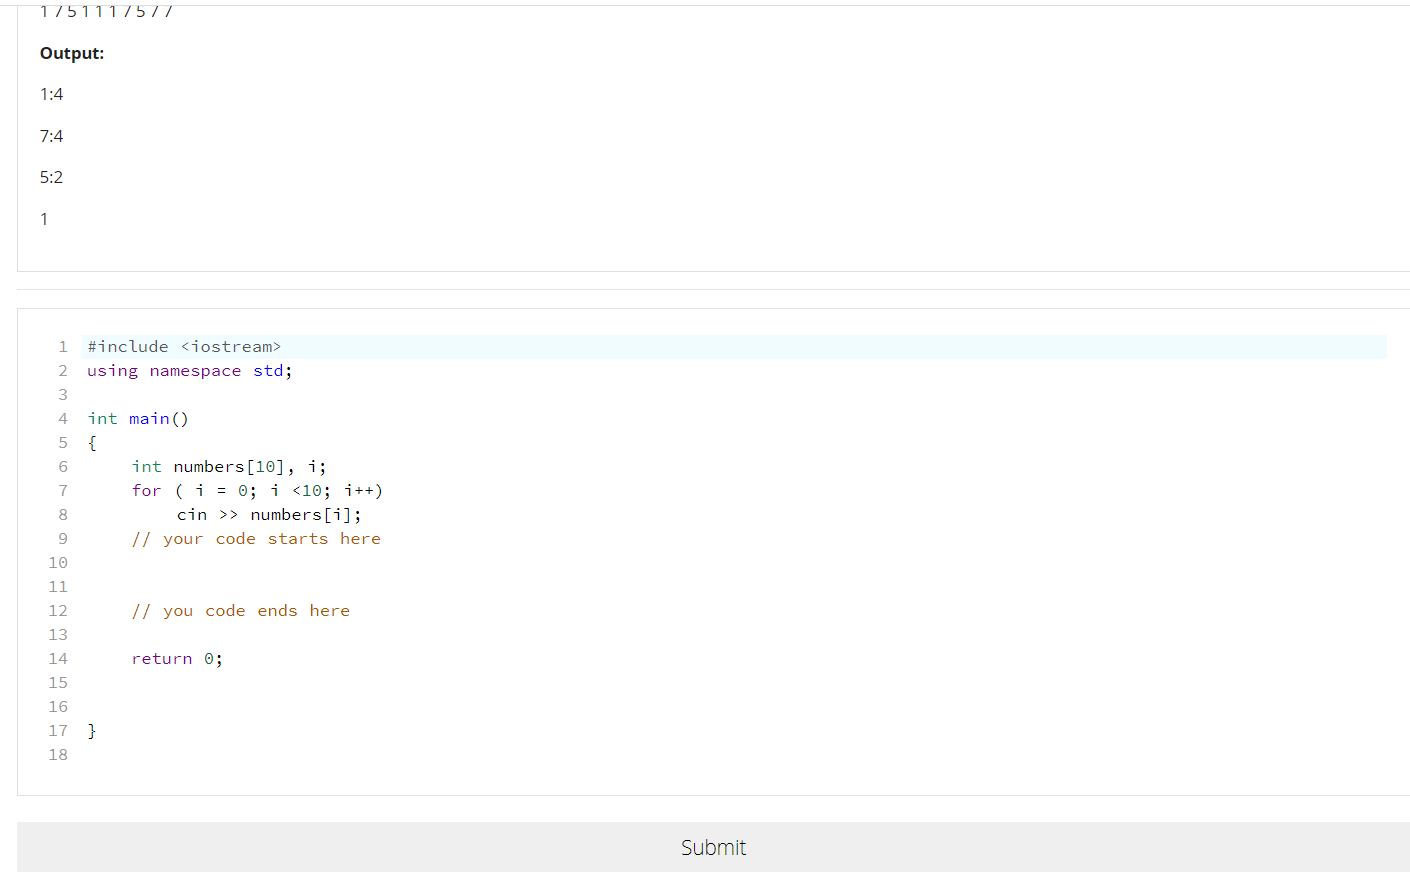1410x892 pixels.
Task: Select the comment '// your code starts here'
Action: [x=256, y=538]
